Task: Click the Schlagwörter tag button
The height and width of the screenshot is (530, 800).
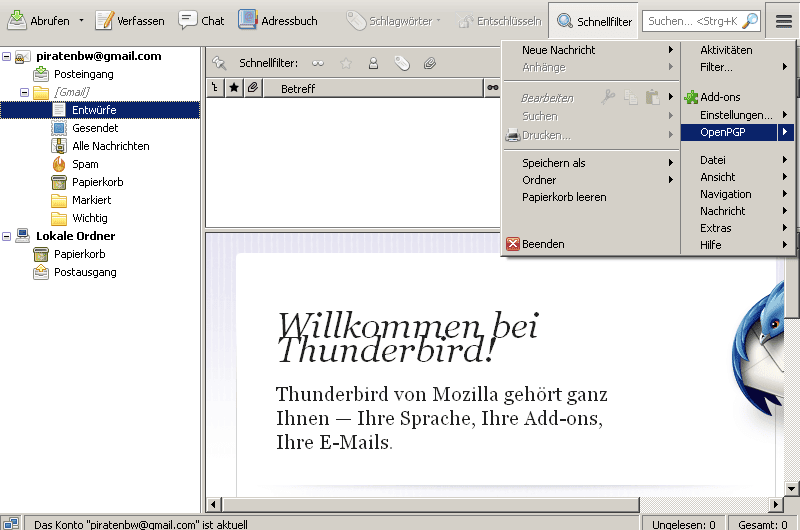Action: [x=393, y=21]
